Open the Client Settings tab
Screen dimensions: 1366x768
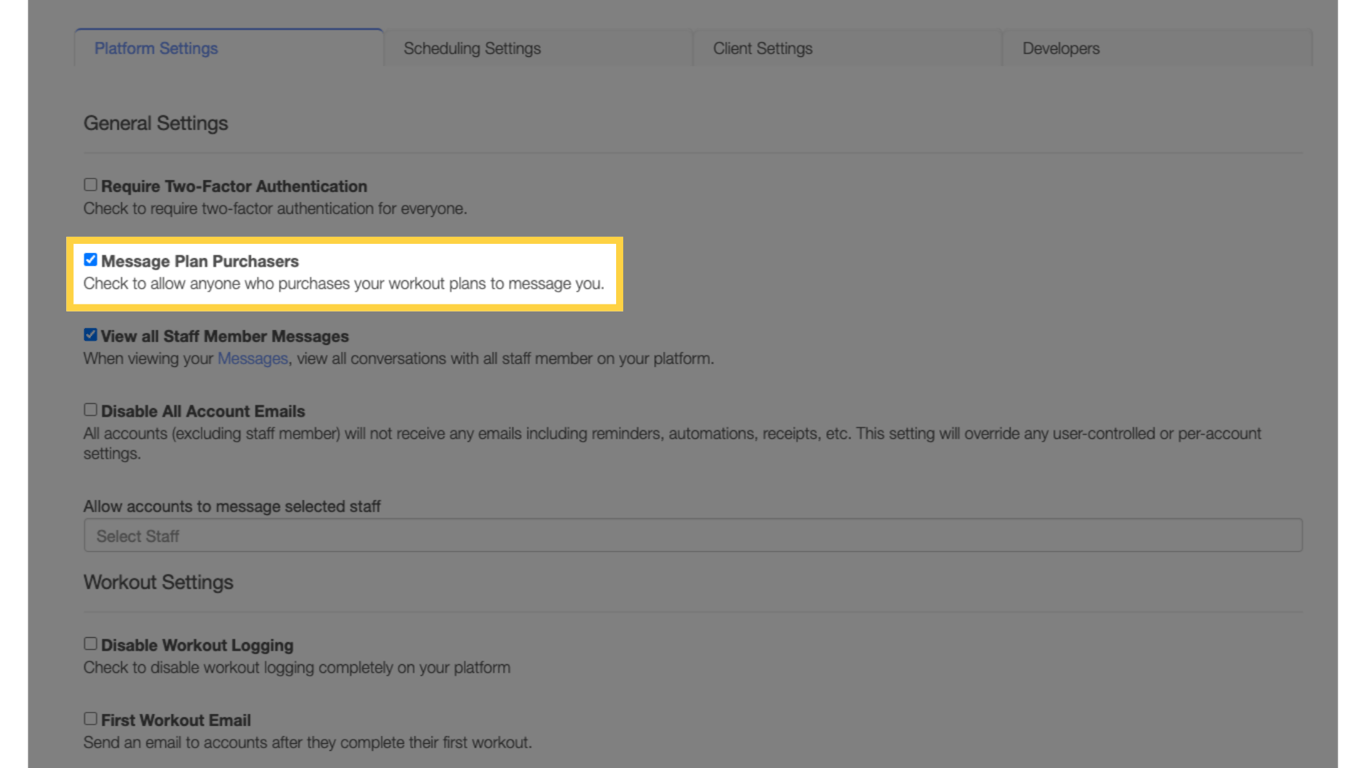tap(762, 48)
